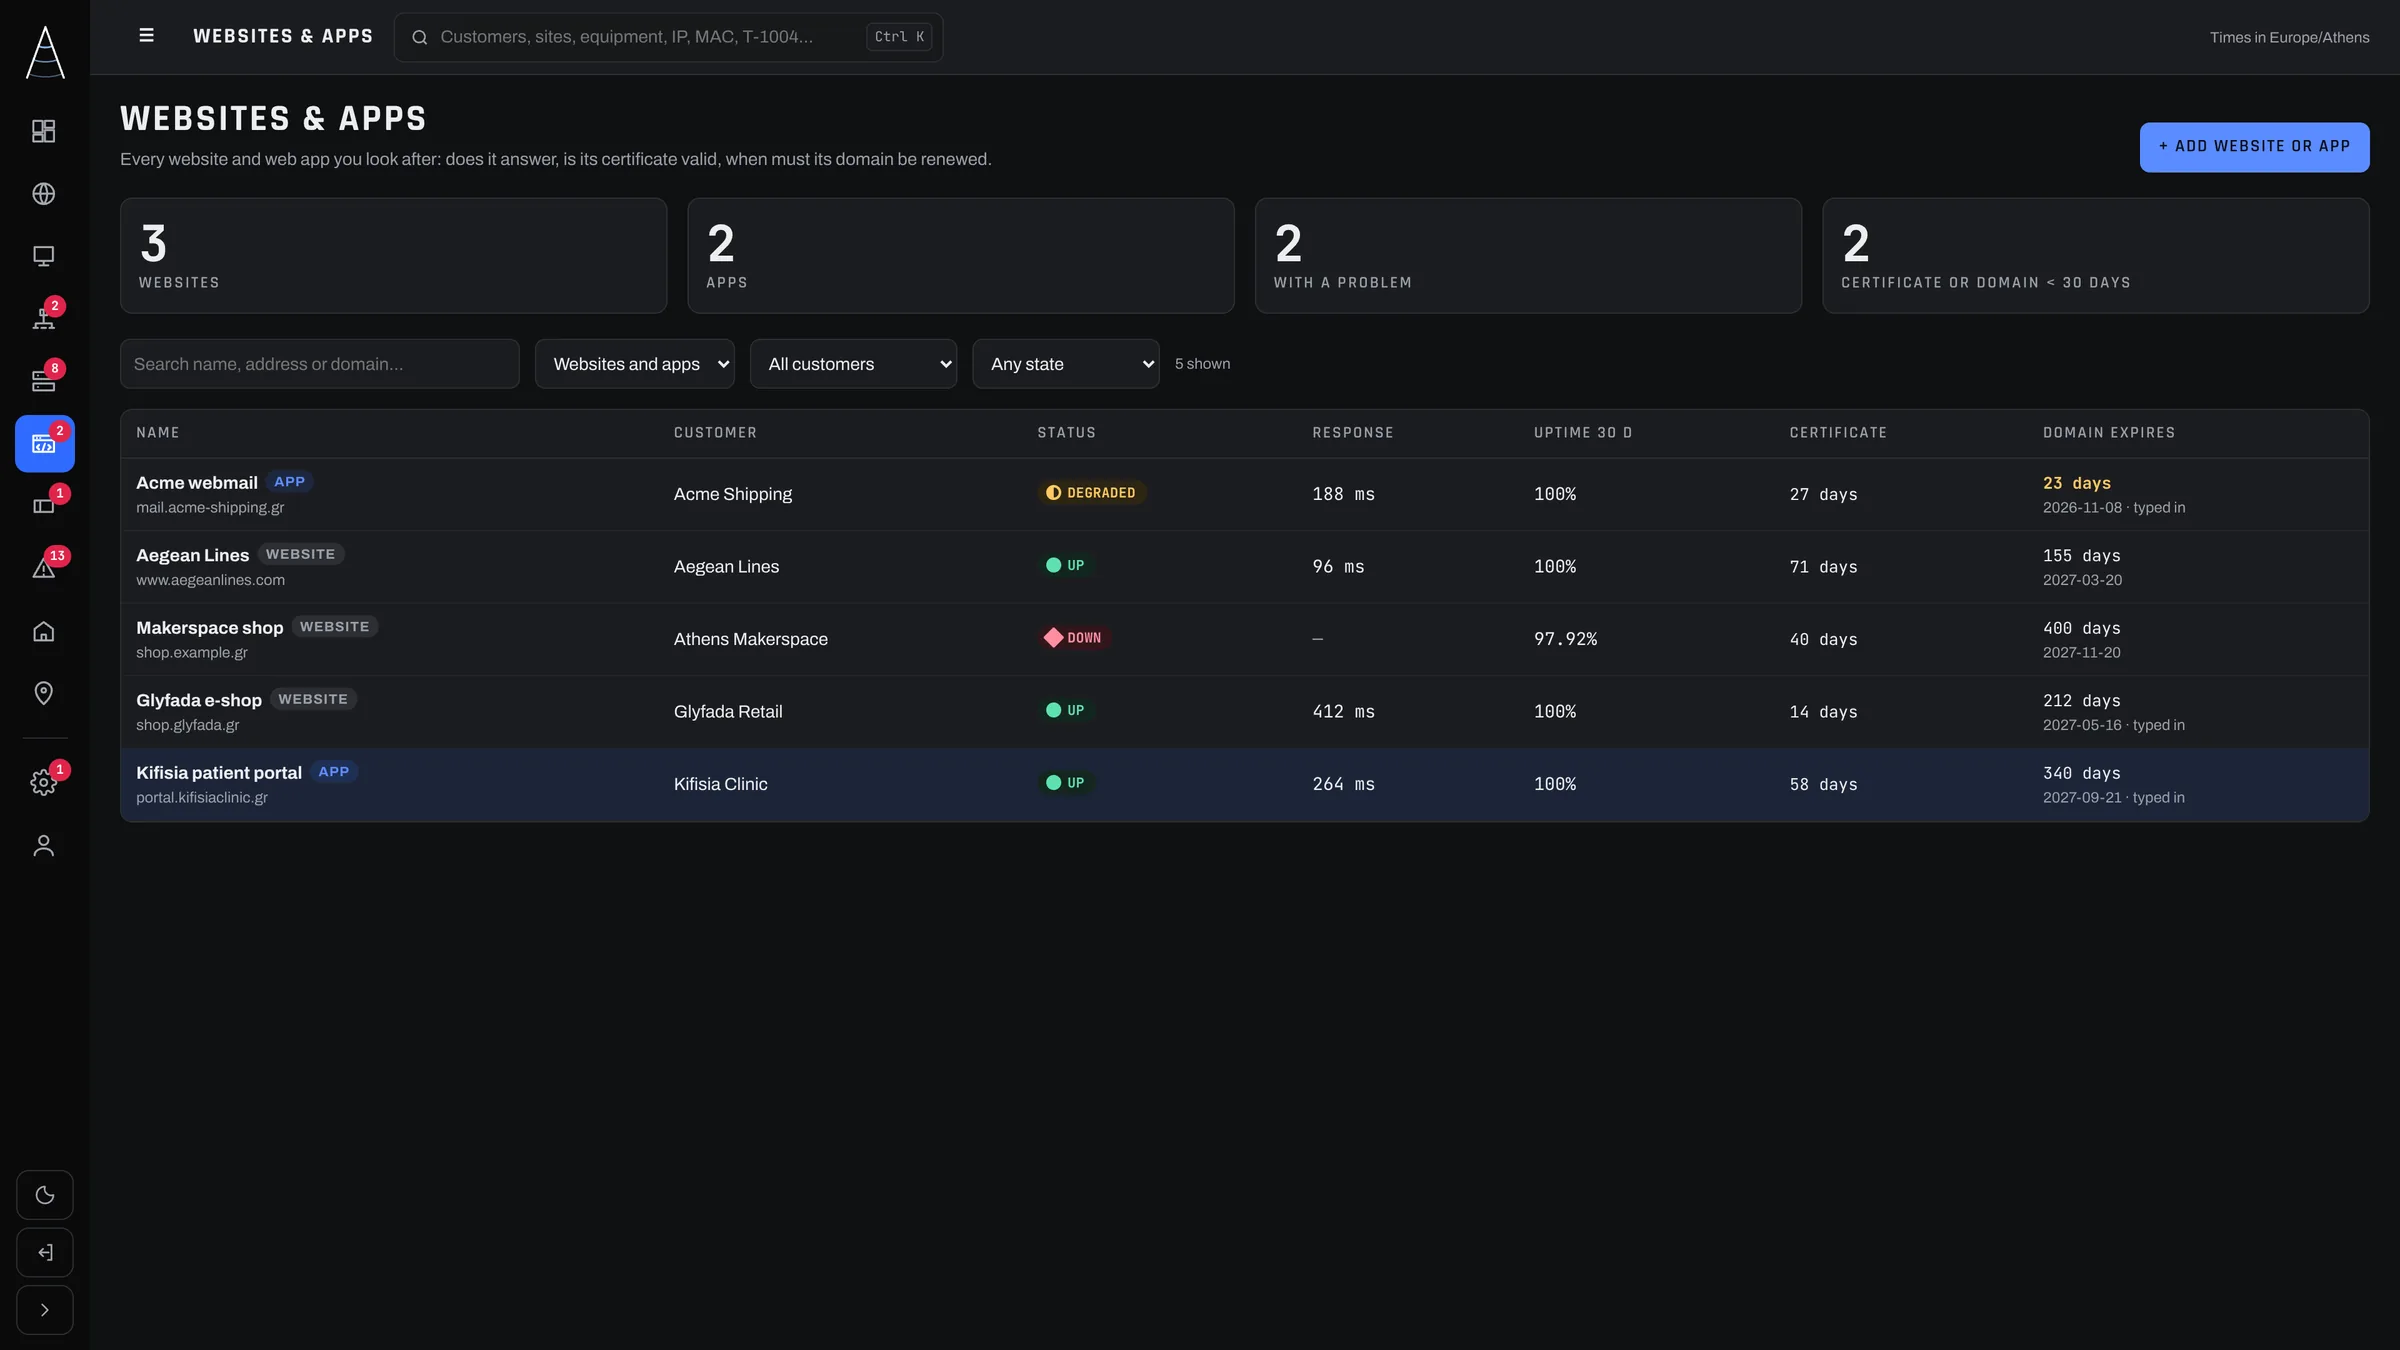Click the logout arrow icon
Image resolution: width=2400 pixels, height=1350 pixels.
[45, 1252]
